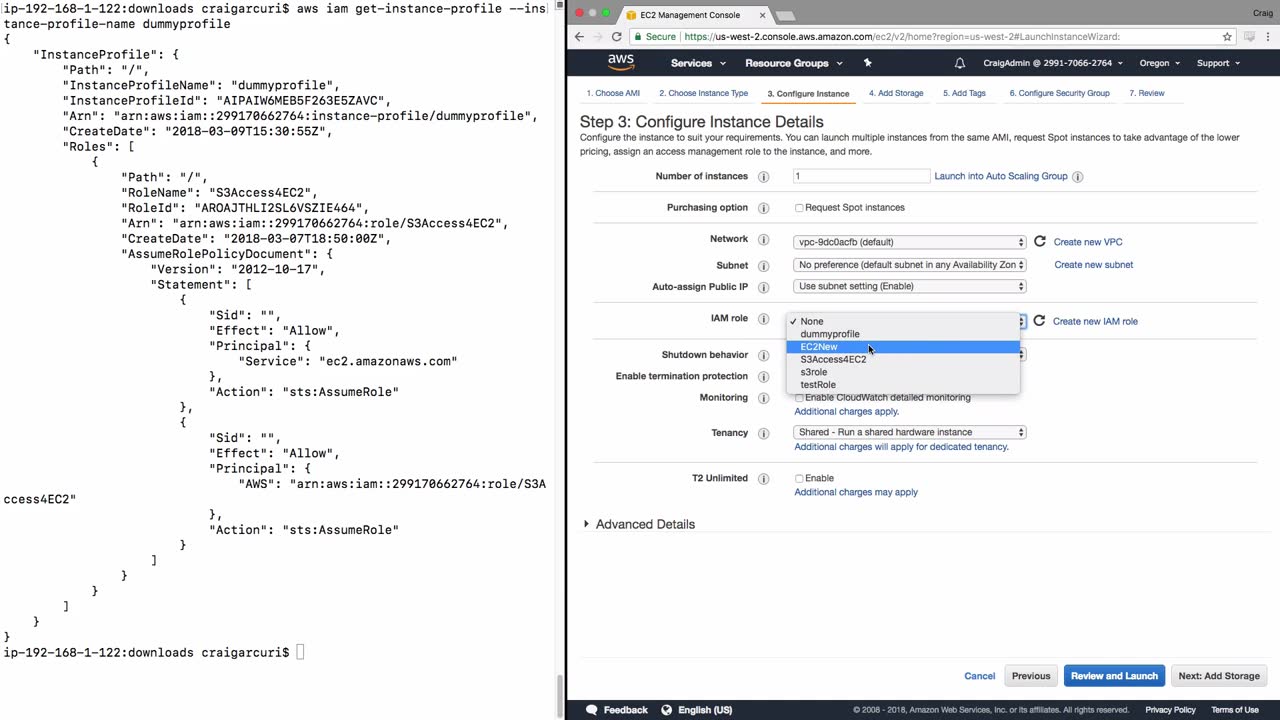Open the Feedback chat icon
Image resolution: width=1280 pixels, height=720 pixels.
pyautogui.click(x=592, y=710)
